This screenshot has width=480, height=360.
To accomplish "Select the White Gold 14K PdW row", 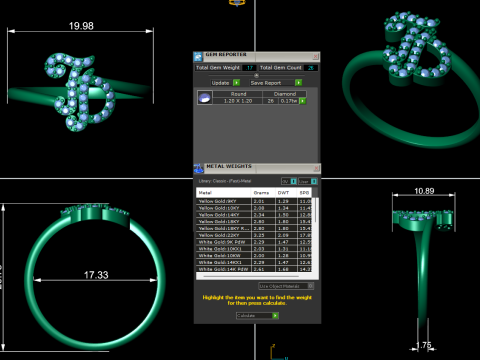I will 254,269.
